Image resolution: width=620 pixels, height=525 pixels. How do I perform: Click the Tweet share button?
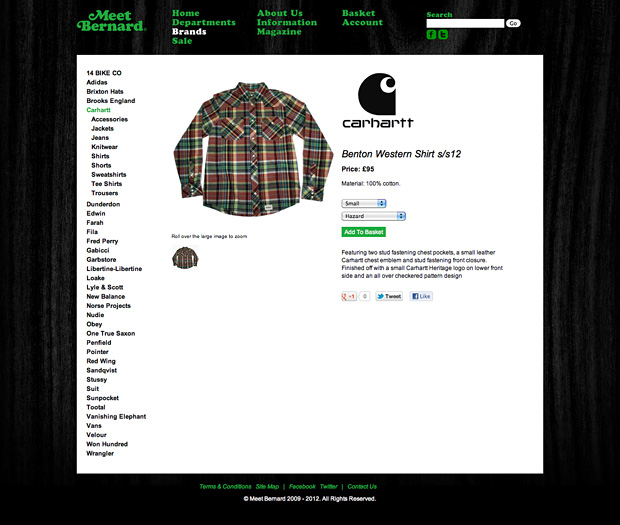[x=389, y=296]
